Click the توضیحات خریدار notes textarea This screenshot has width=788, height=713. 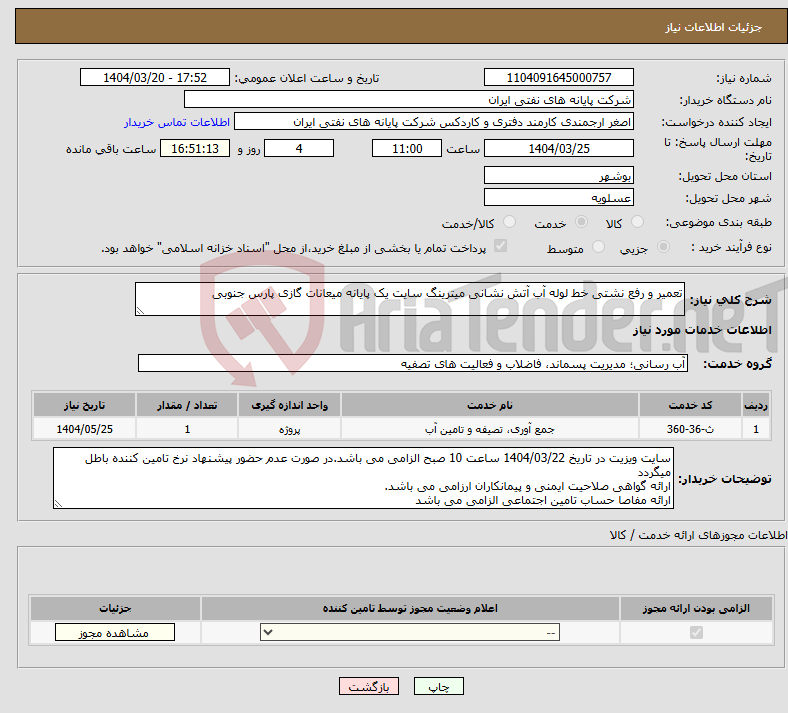tap(363, 478)
